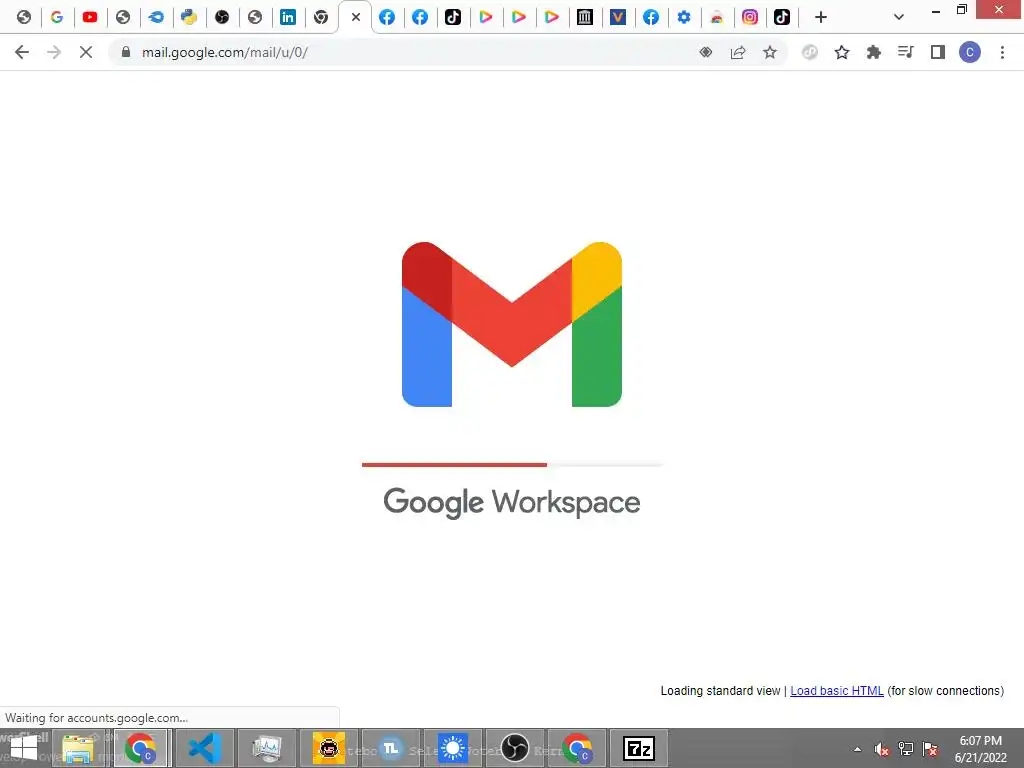Switch to the blue gear settings tab

click(684, 17)
